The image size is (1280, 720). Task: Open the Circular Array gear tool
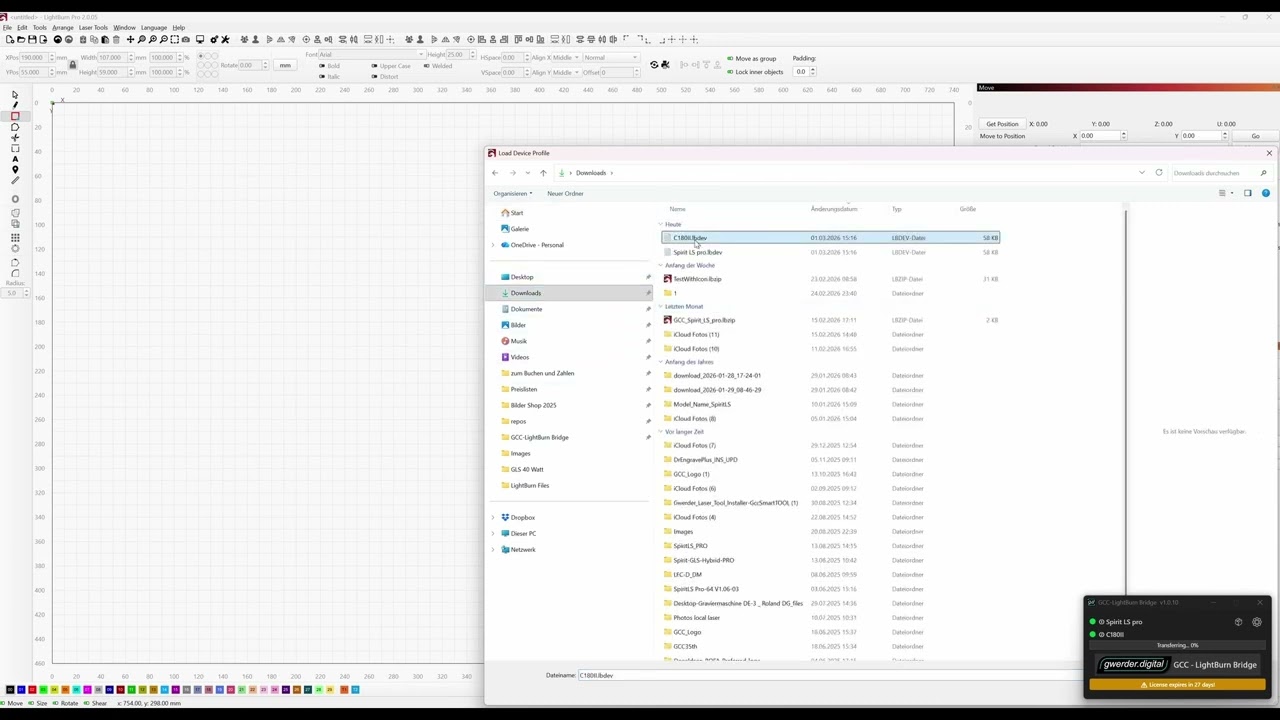tap(14, 247)
